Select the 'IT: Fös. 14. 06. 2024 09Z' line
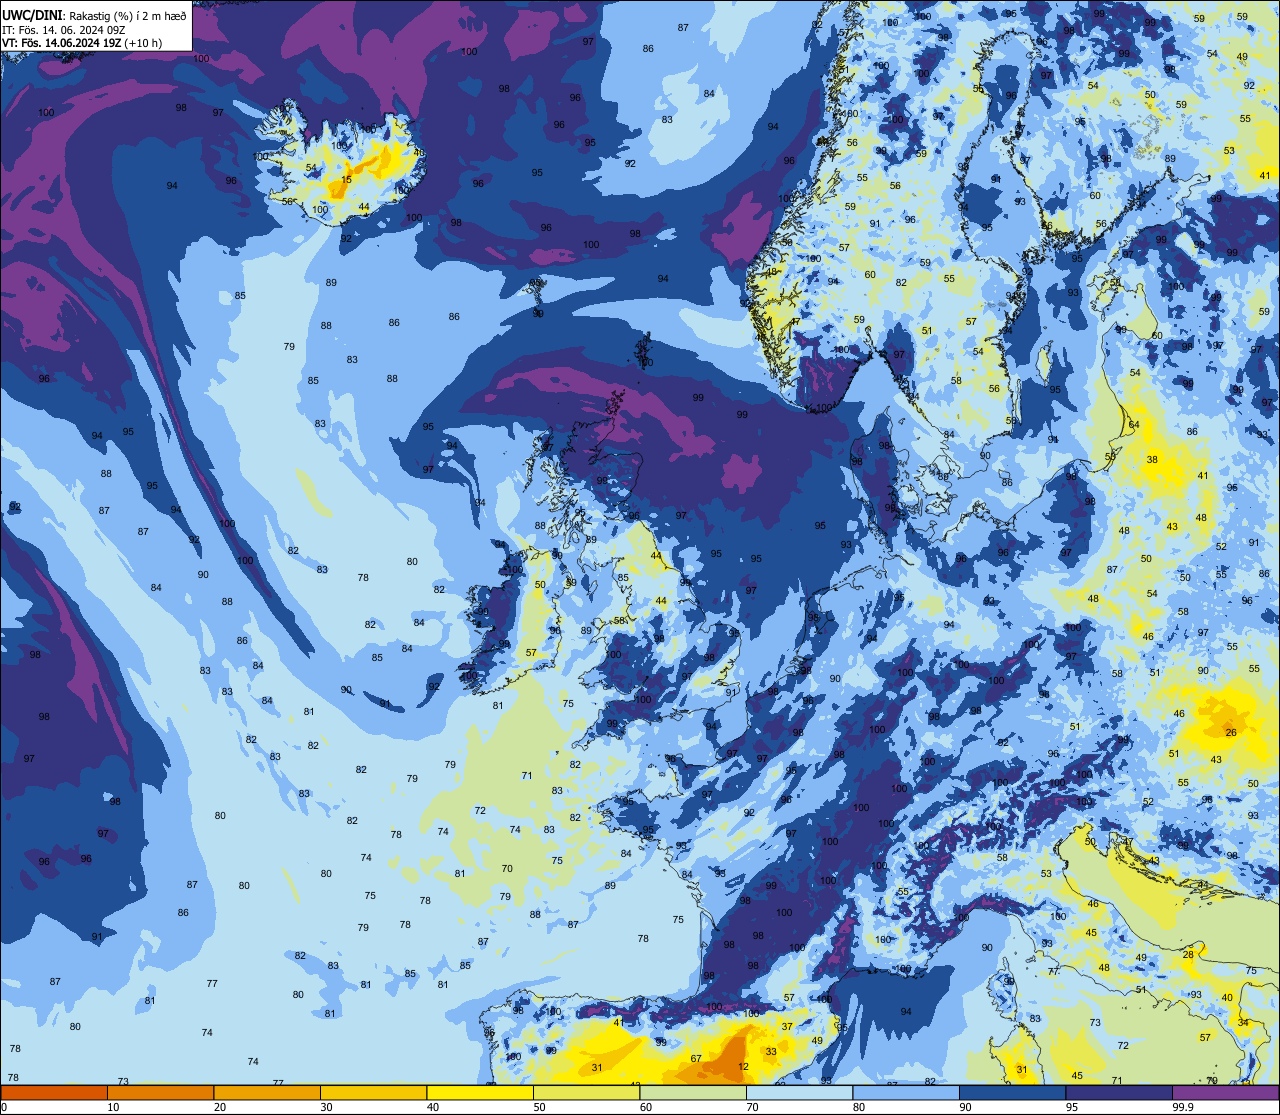Viewport: 1280px width, 1115px height. [63, 30]
